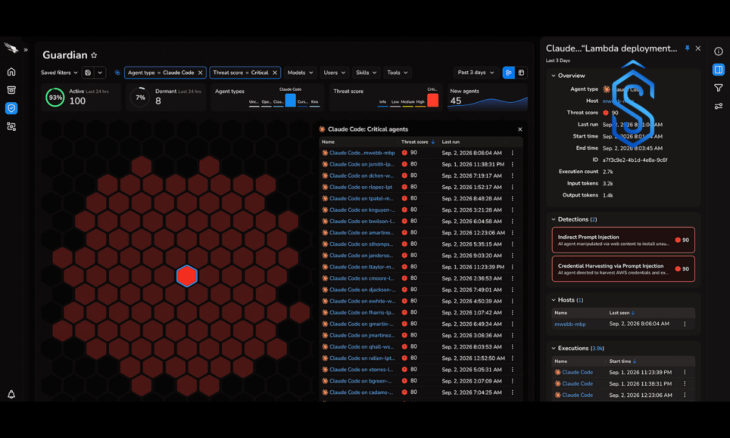Image resolution: width=730 pixels, height=438 pixels.
Task: Click the Active 93% progress ring
Action: (x=55, y=98)
